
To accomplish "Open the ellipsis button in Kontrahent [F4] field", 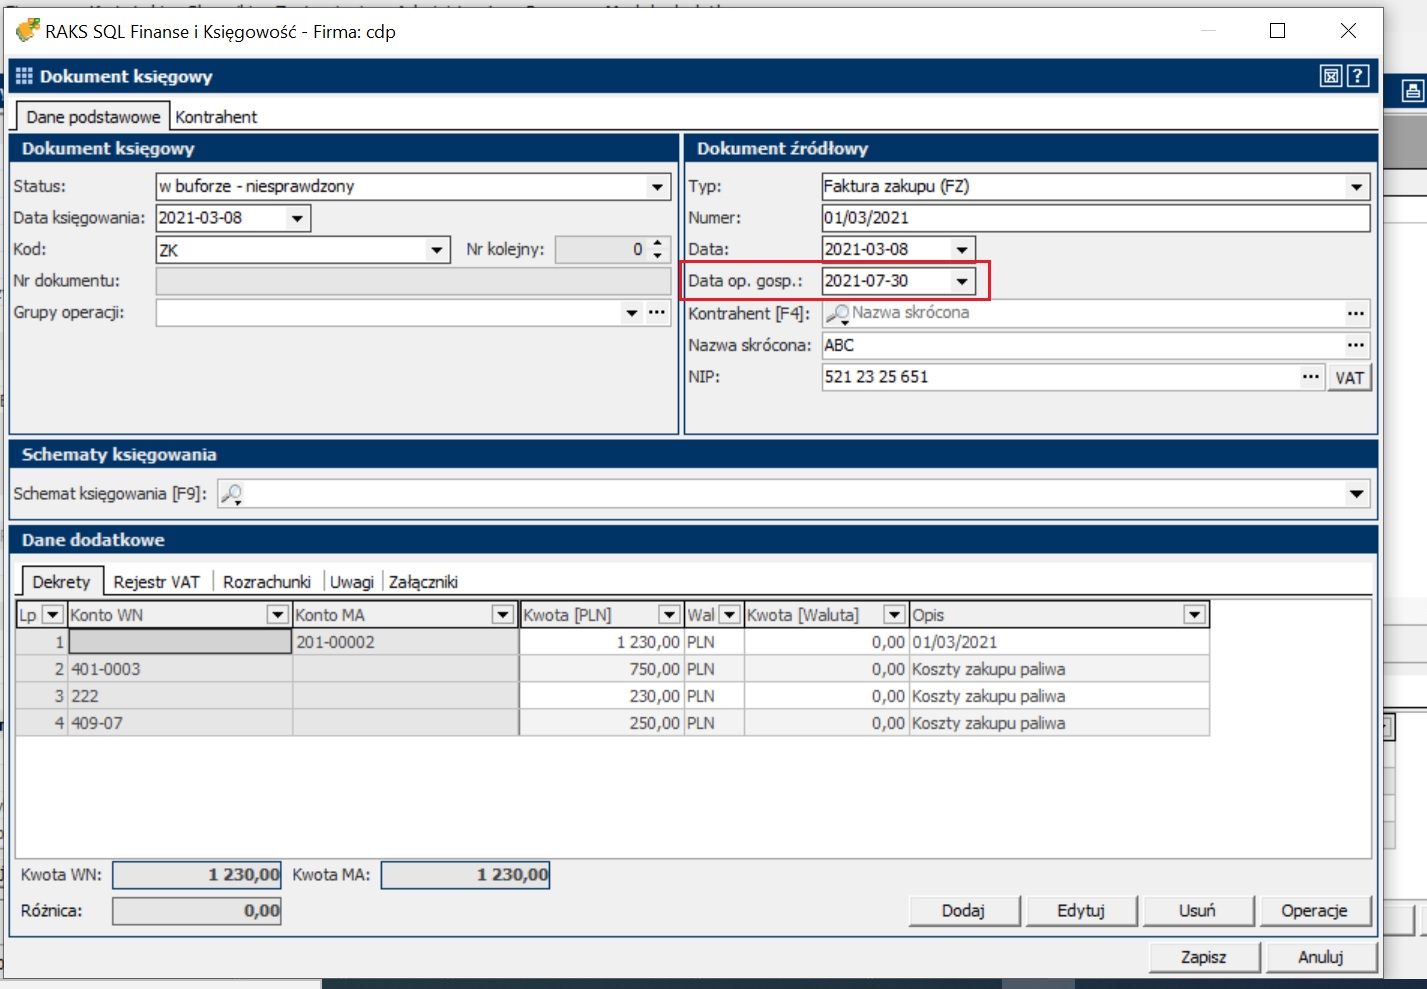I will tap(1355, 314).
